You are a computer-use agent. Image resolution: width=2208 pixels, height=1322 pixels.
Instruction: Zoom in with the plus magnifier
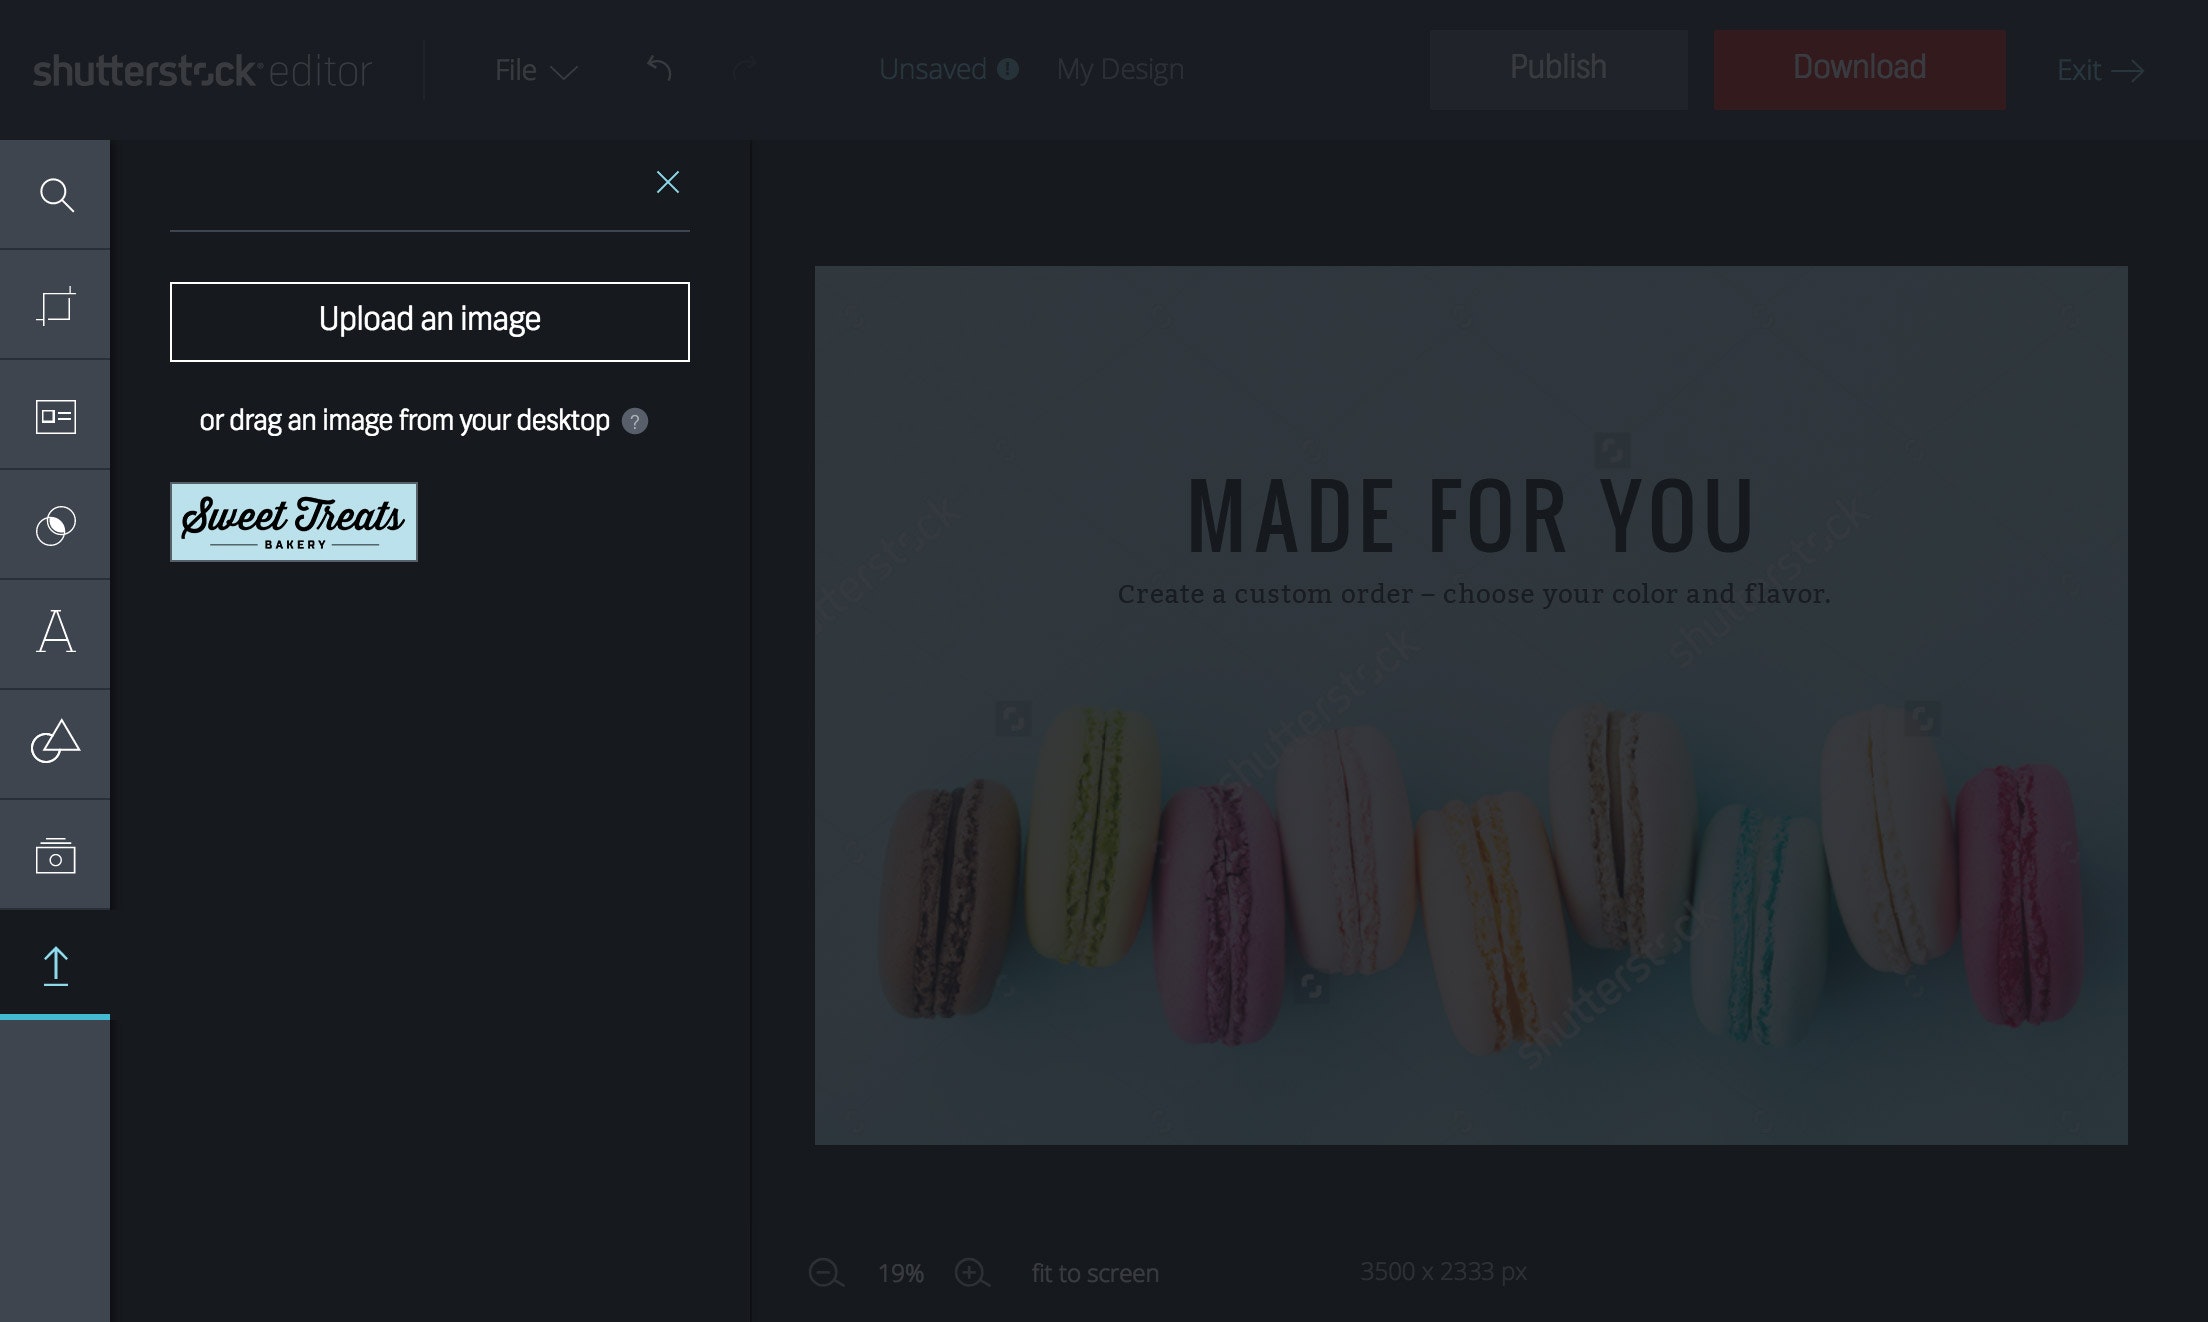972,1273
